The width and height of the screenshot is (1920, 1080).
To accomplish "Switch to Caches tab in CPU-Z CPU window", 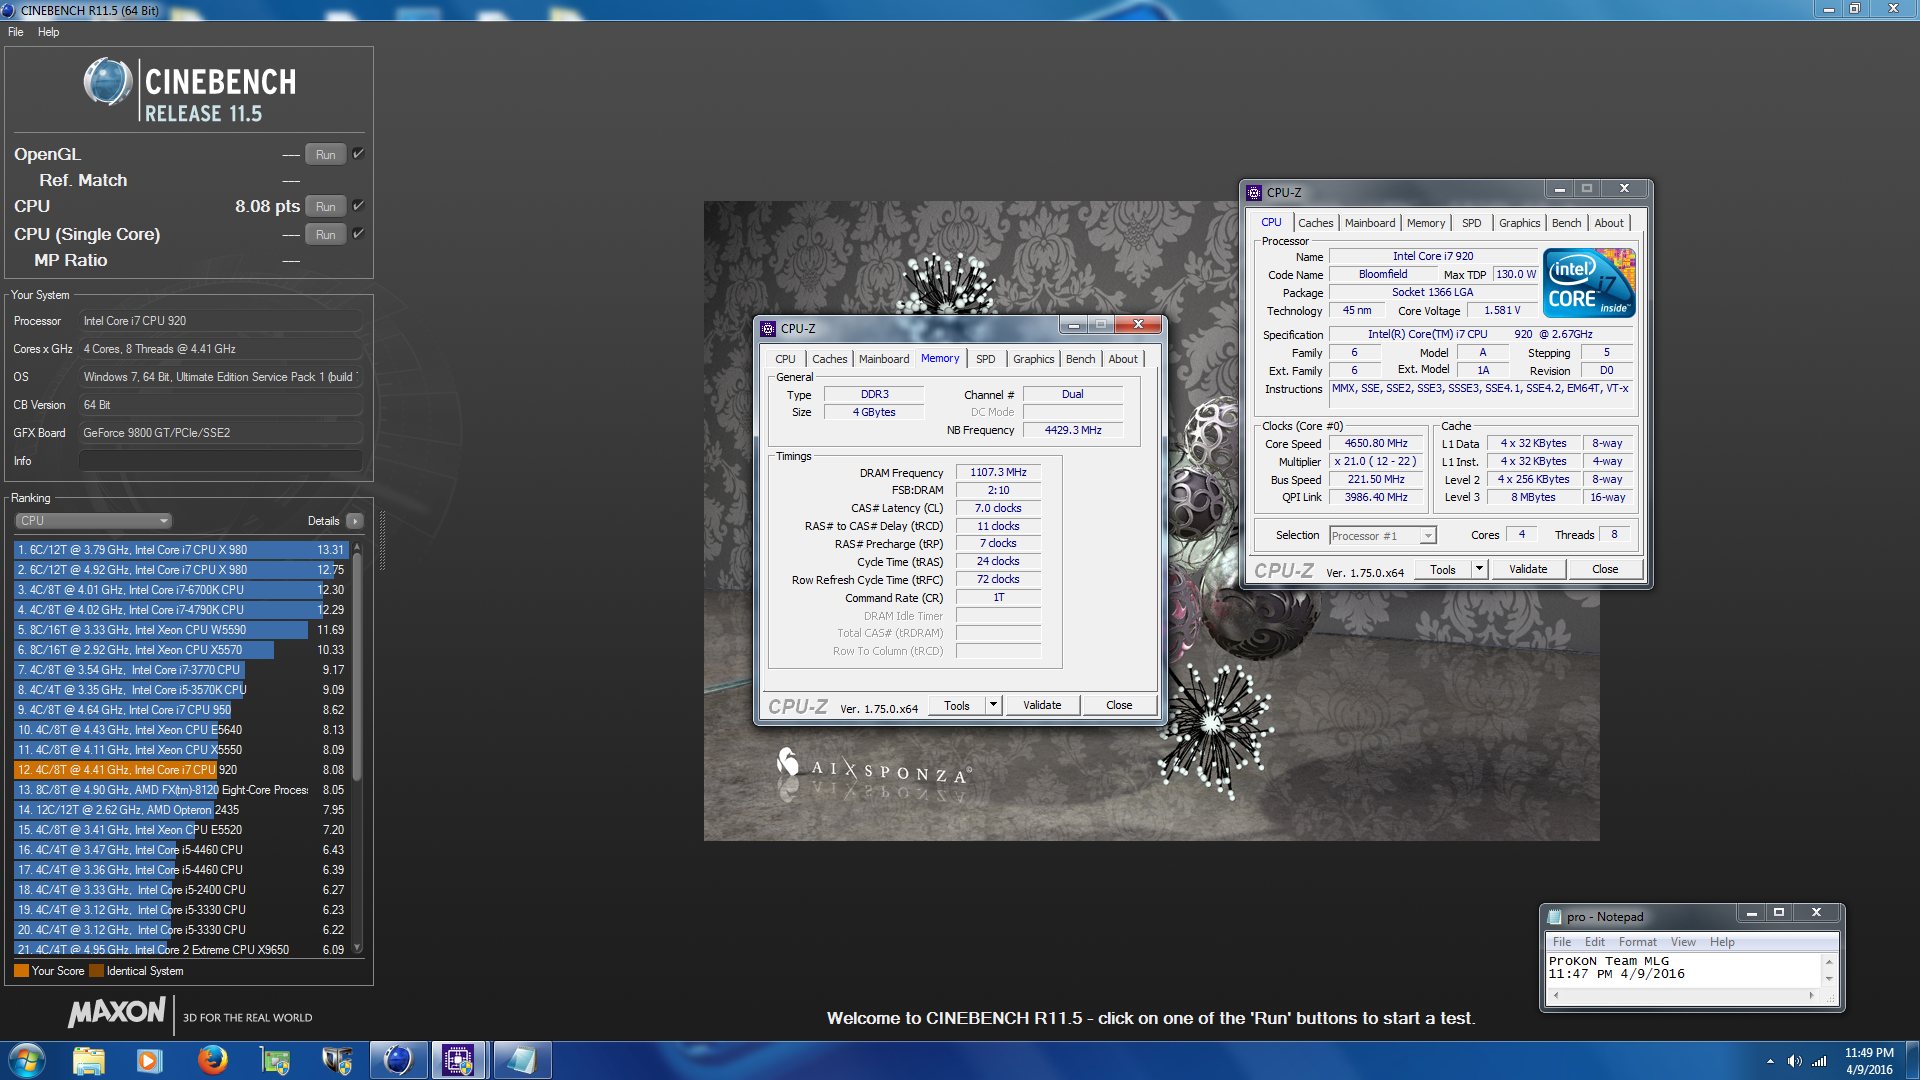I will [1315, 223].
